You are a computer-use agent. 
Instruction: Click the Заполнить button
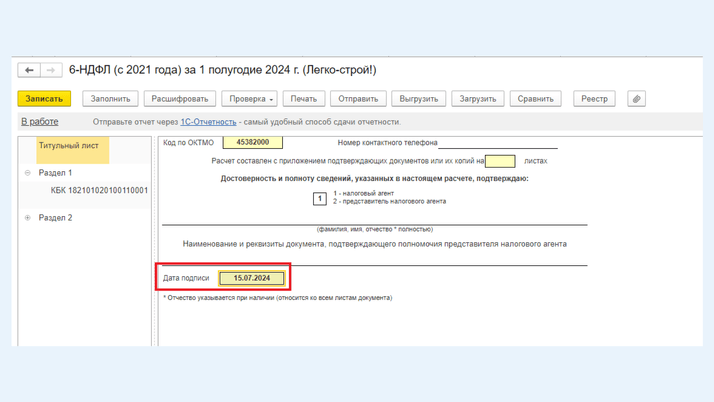coord(110,99)
